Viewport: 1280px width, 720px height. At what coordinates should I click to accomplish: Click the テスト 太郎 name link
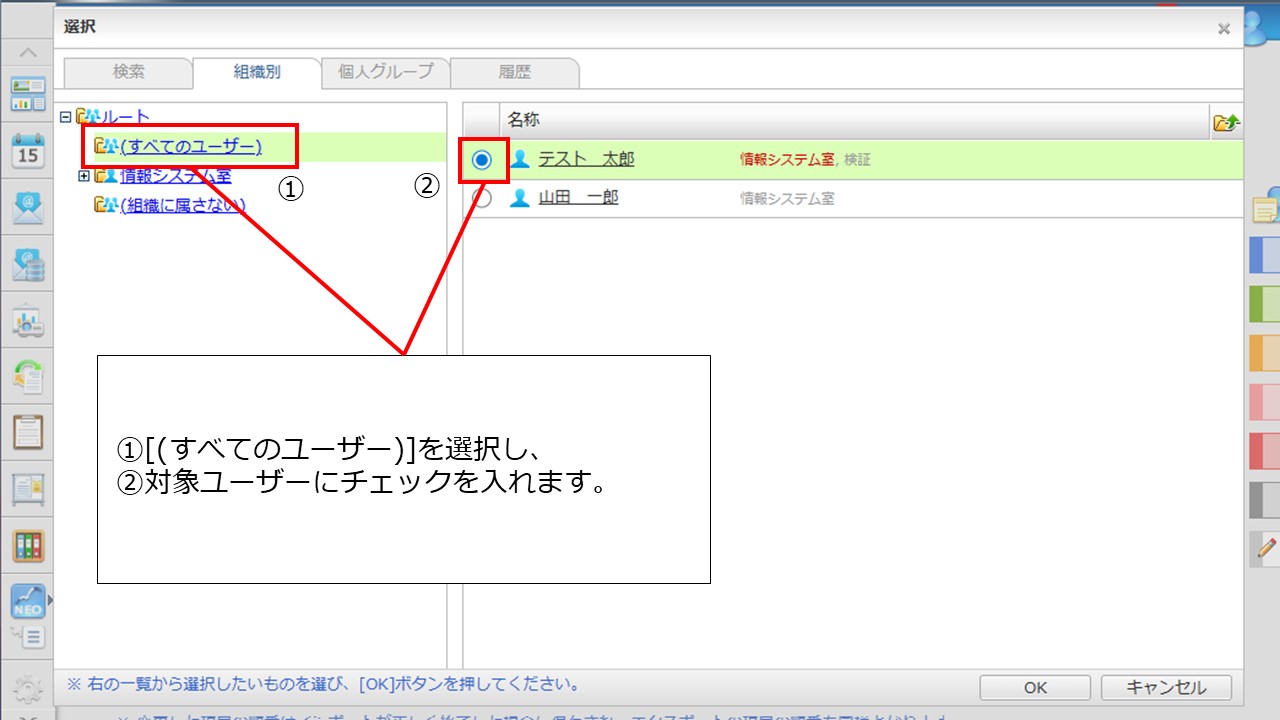point(586,159)
